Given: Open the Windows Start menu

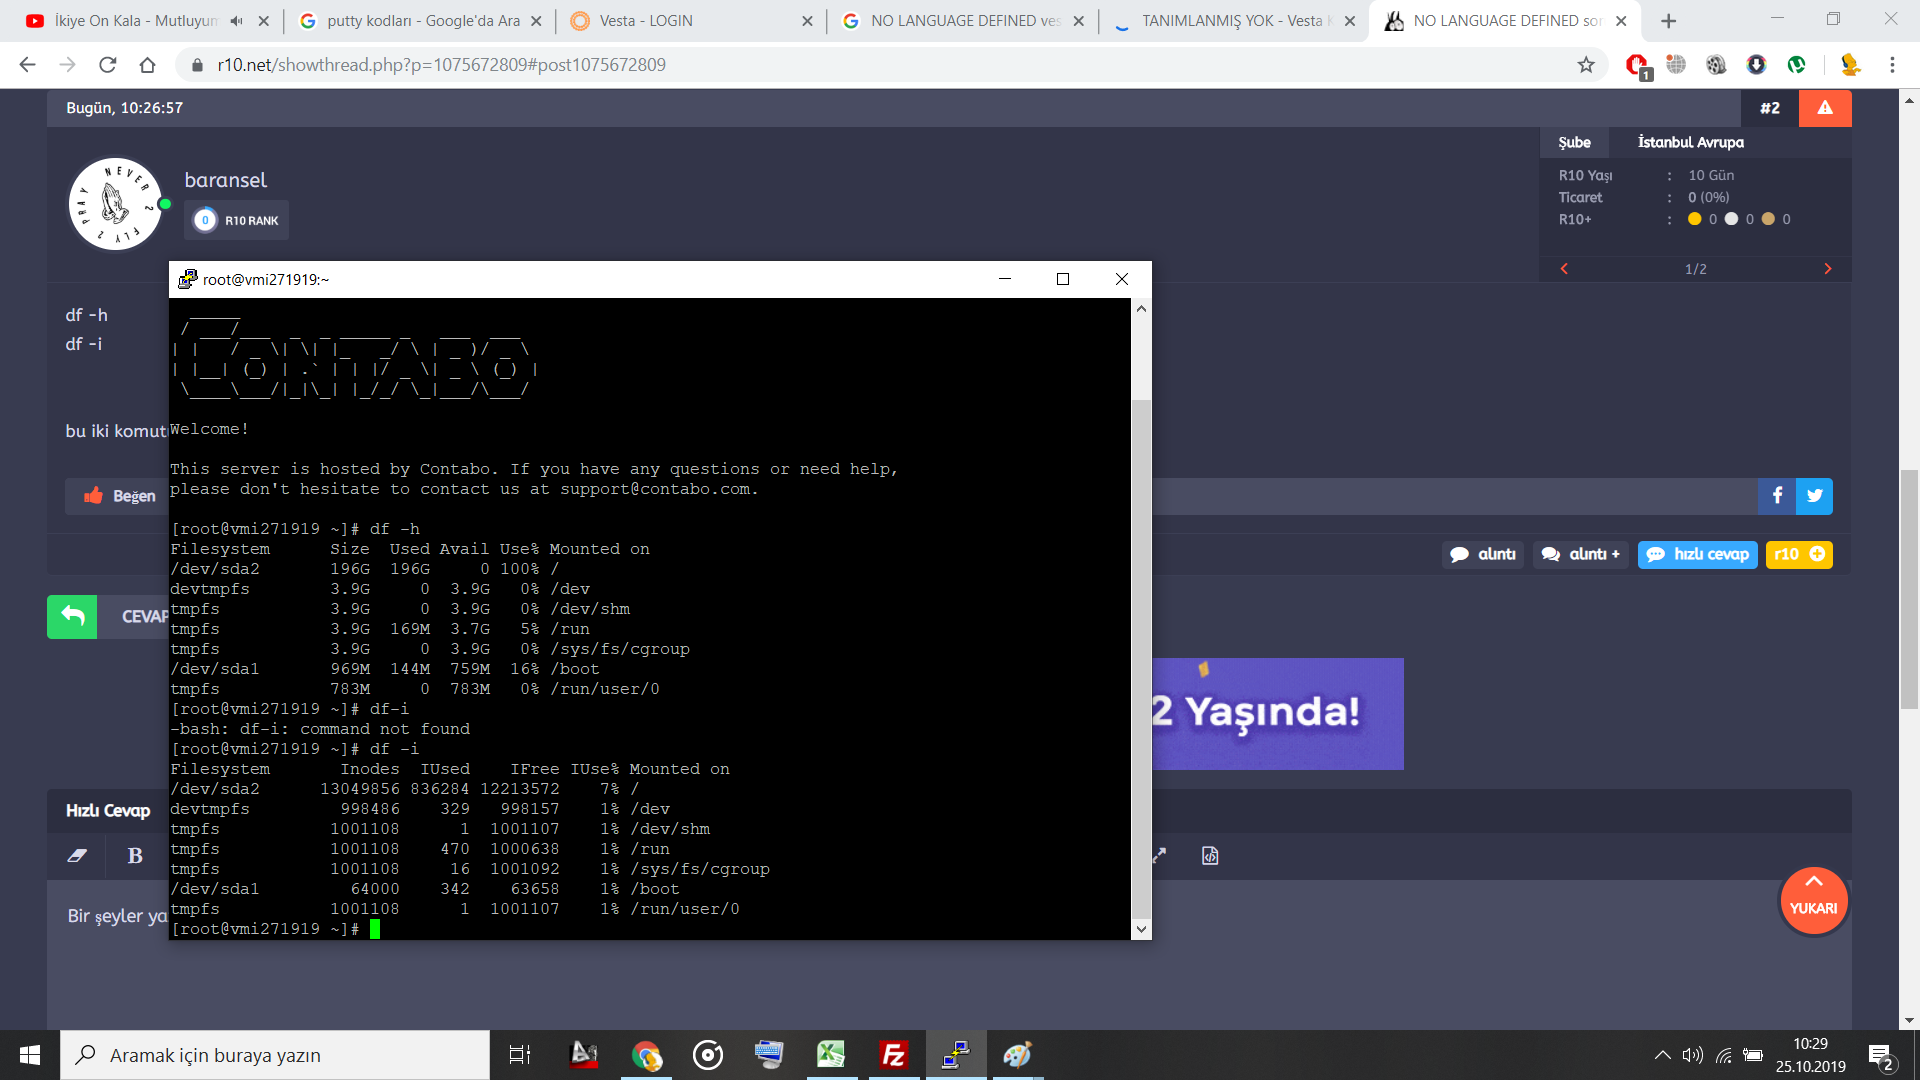Looking at the screenshot, I should (x=30, y=1055).
